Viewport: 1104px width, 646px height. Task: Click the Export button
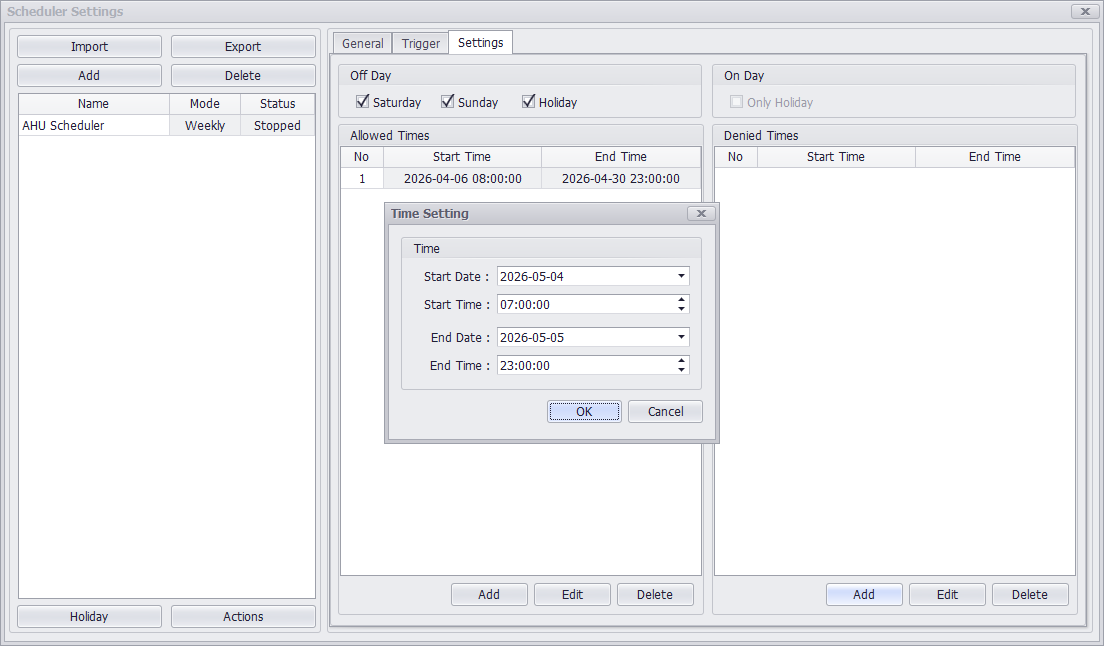click(243, 47)
